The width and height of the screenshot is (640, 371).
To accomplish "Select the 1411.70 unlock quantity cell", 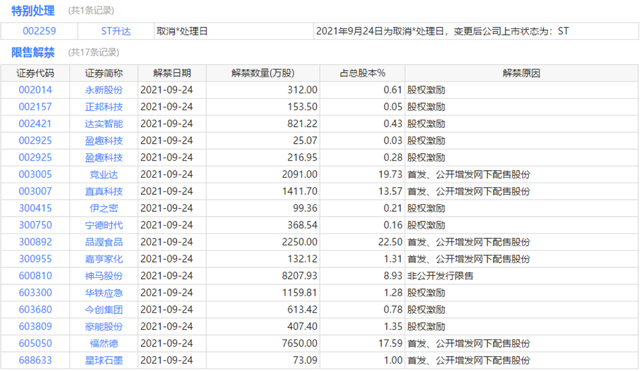I will tap(263, 191).
